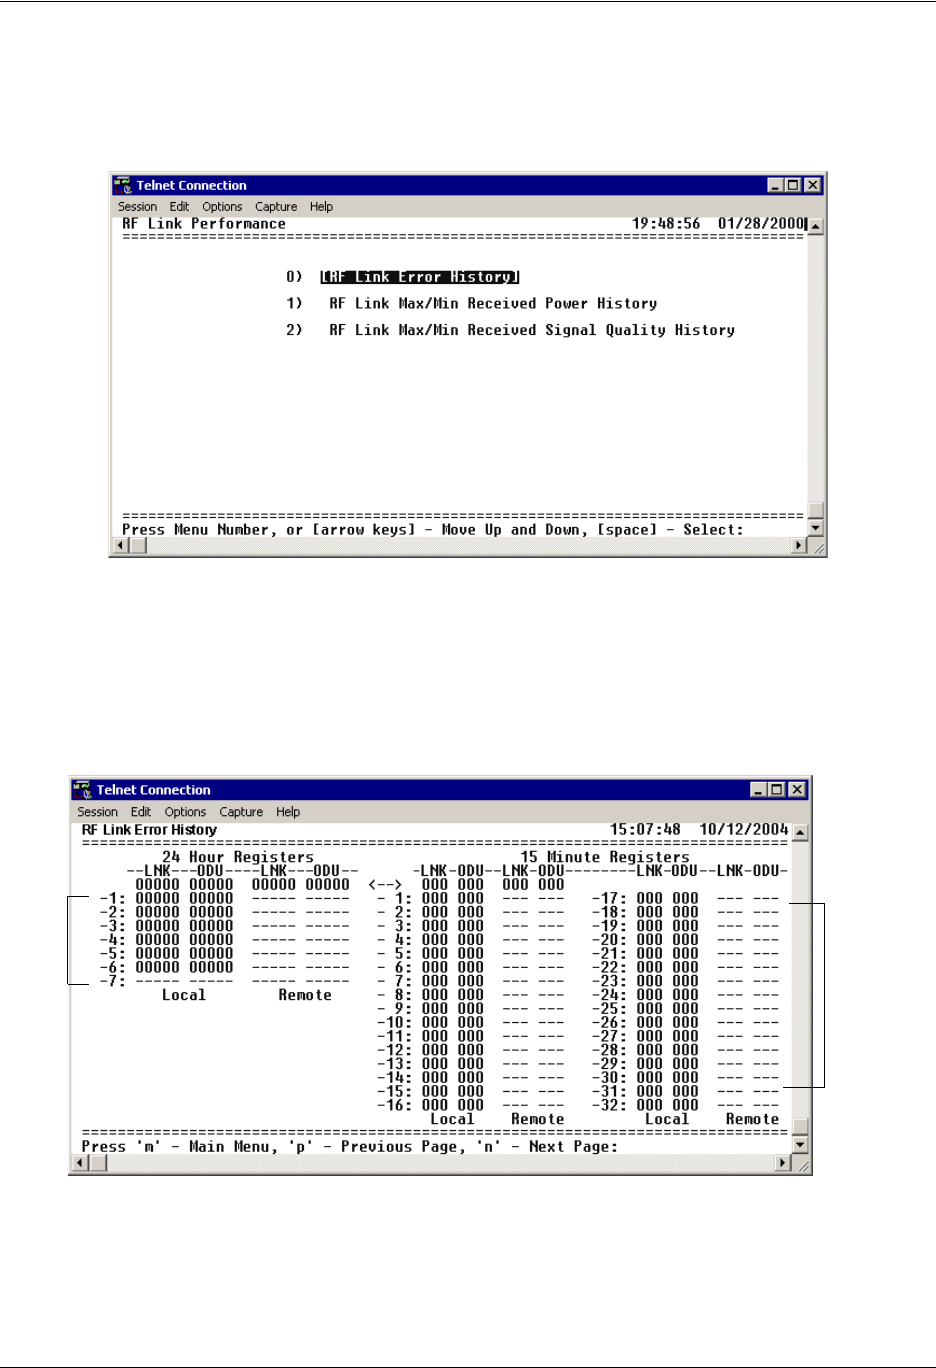Screen dimensions: 936x1368
Task: Open Capture menu in lower Telnet window
Action: click(x=241, y=812)
